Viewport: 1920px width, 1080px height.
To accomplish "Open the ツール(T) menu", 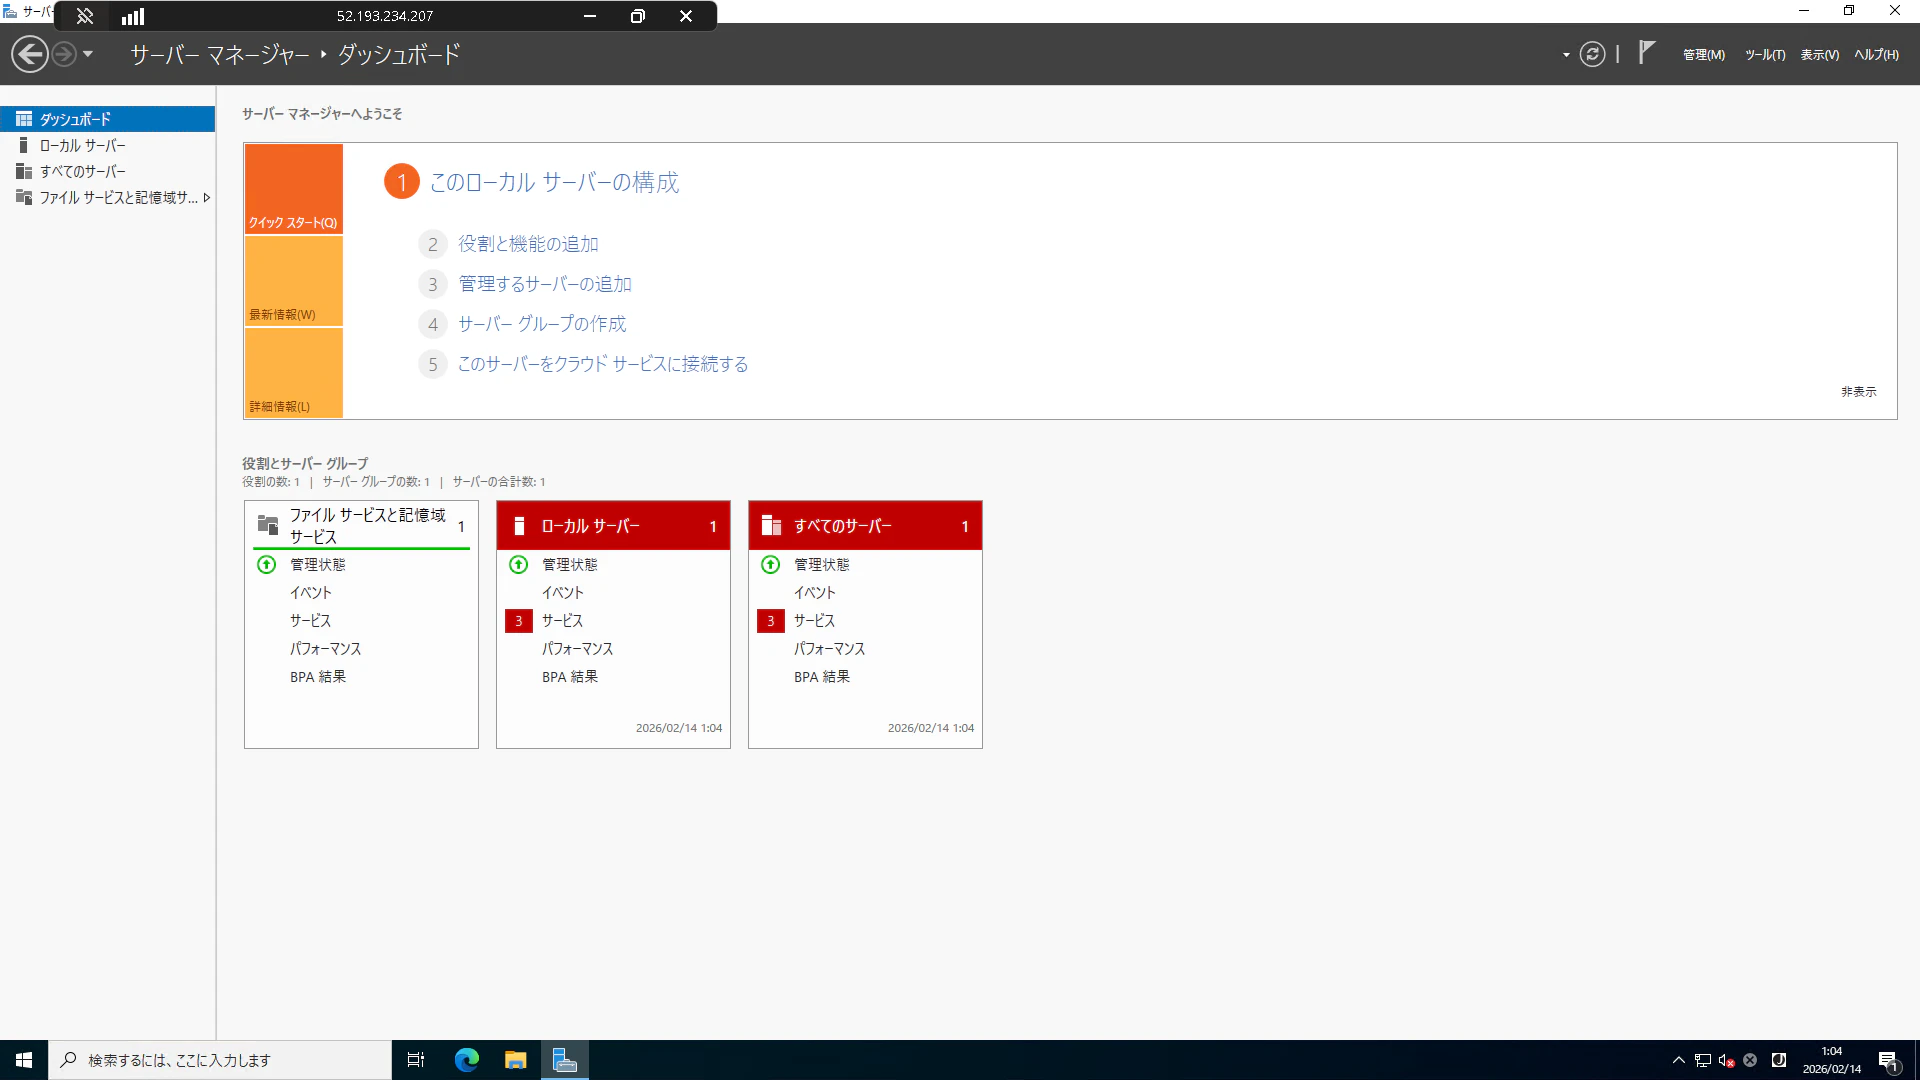I will (x=1764, y=55).
